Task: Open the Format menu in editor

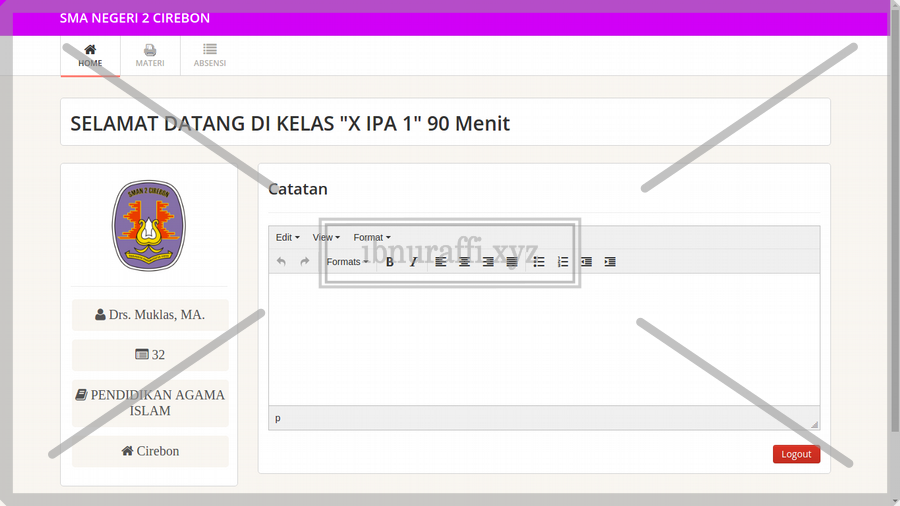Action: (x=372, y=237)
